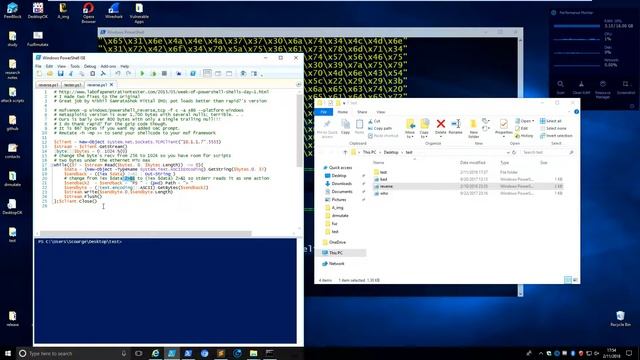Sort by Date modified column header
Image resolution: width=640 pixels, height=360 pixels.
pos(473,162)
